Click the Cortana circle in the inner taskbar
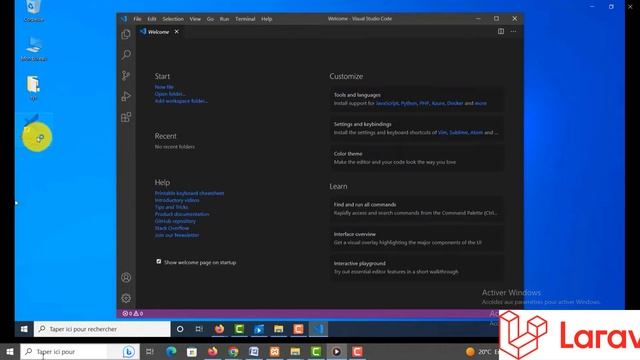Viewport: 640px width, 360px height. pos(180,329)
